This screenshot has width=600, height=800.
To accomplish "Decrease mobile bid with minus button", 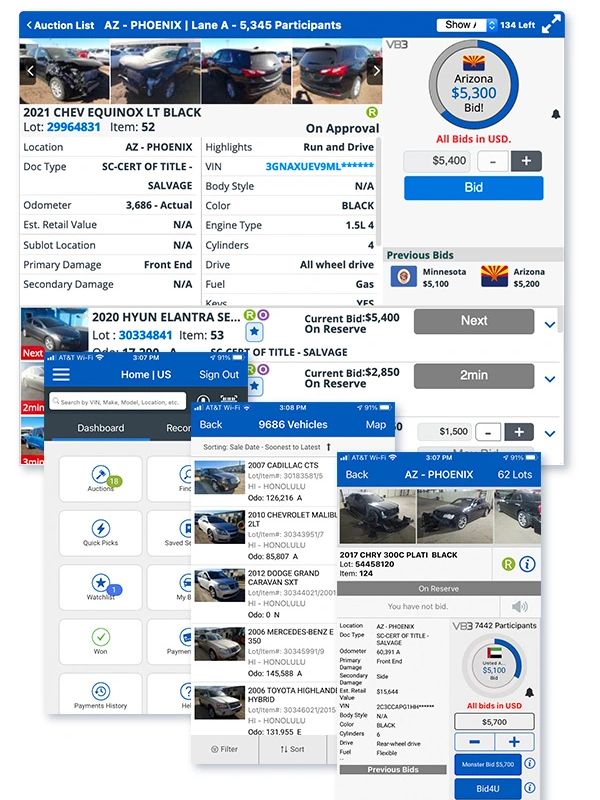I will [474, 741].
